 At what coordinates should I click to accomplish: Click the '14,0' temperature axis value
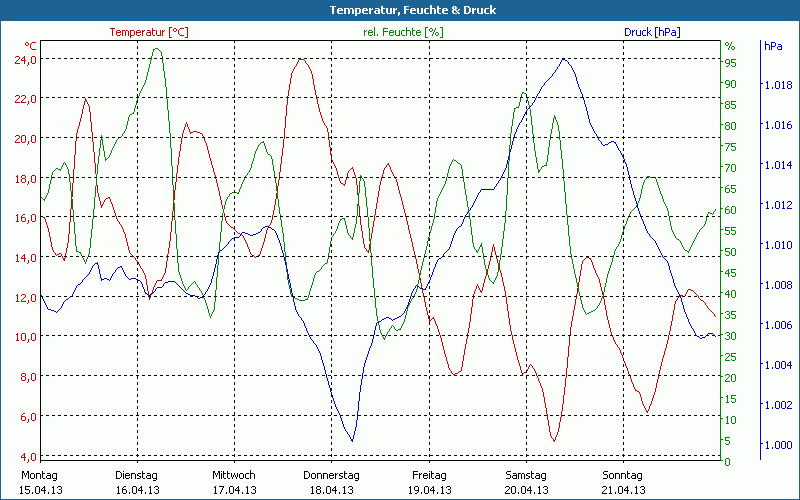click(26, 258)
